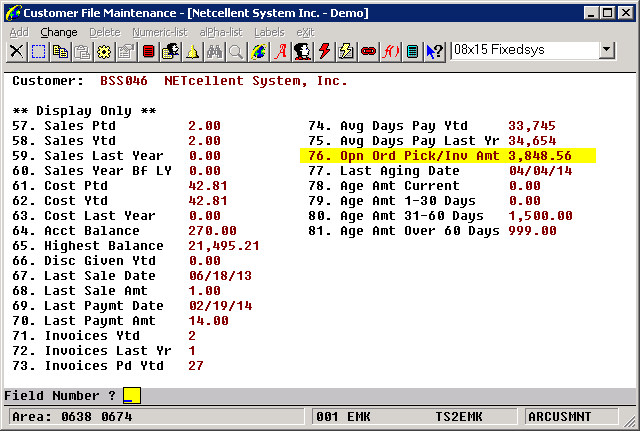
Task: Select the dashed rectangle selection tool
Action: tap(38, 52)
